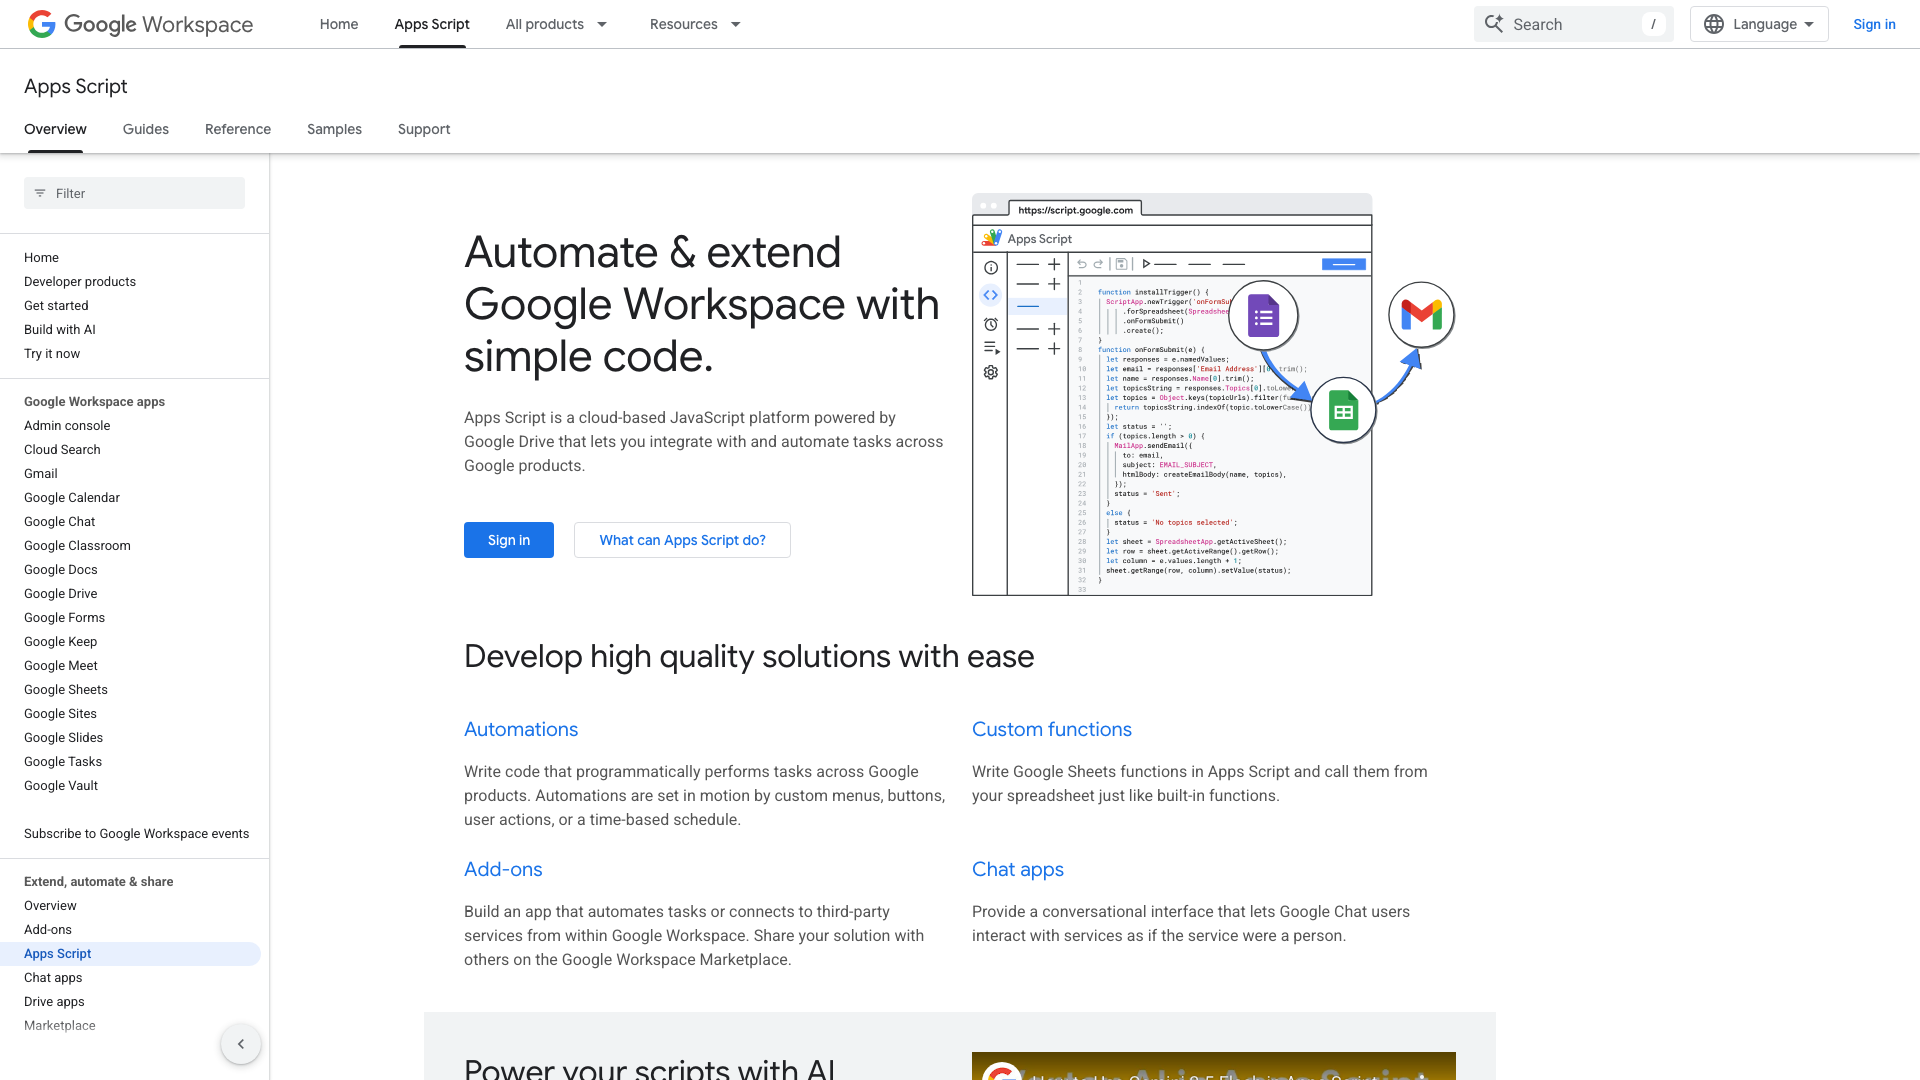Focus the Search input field
Viewport: 1920px width, 1080px height.
[x=1574, y=24]
